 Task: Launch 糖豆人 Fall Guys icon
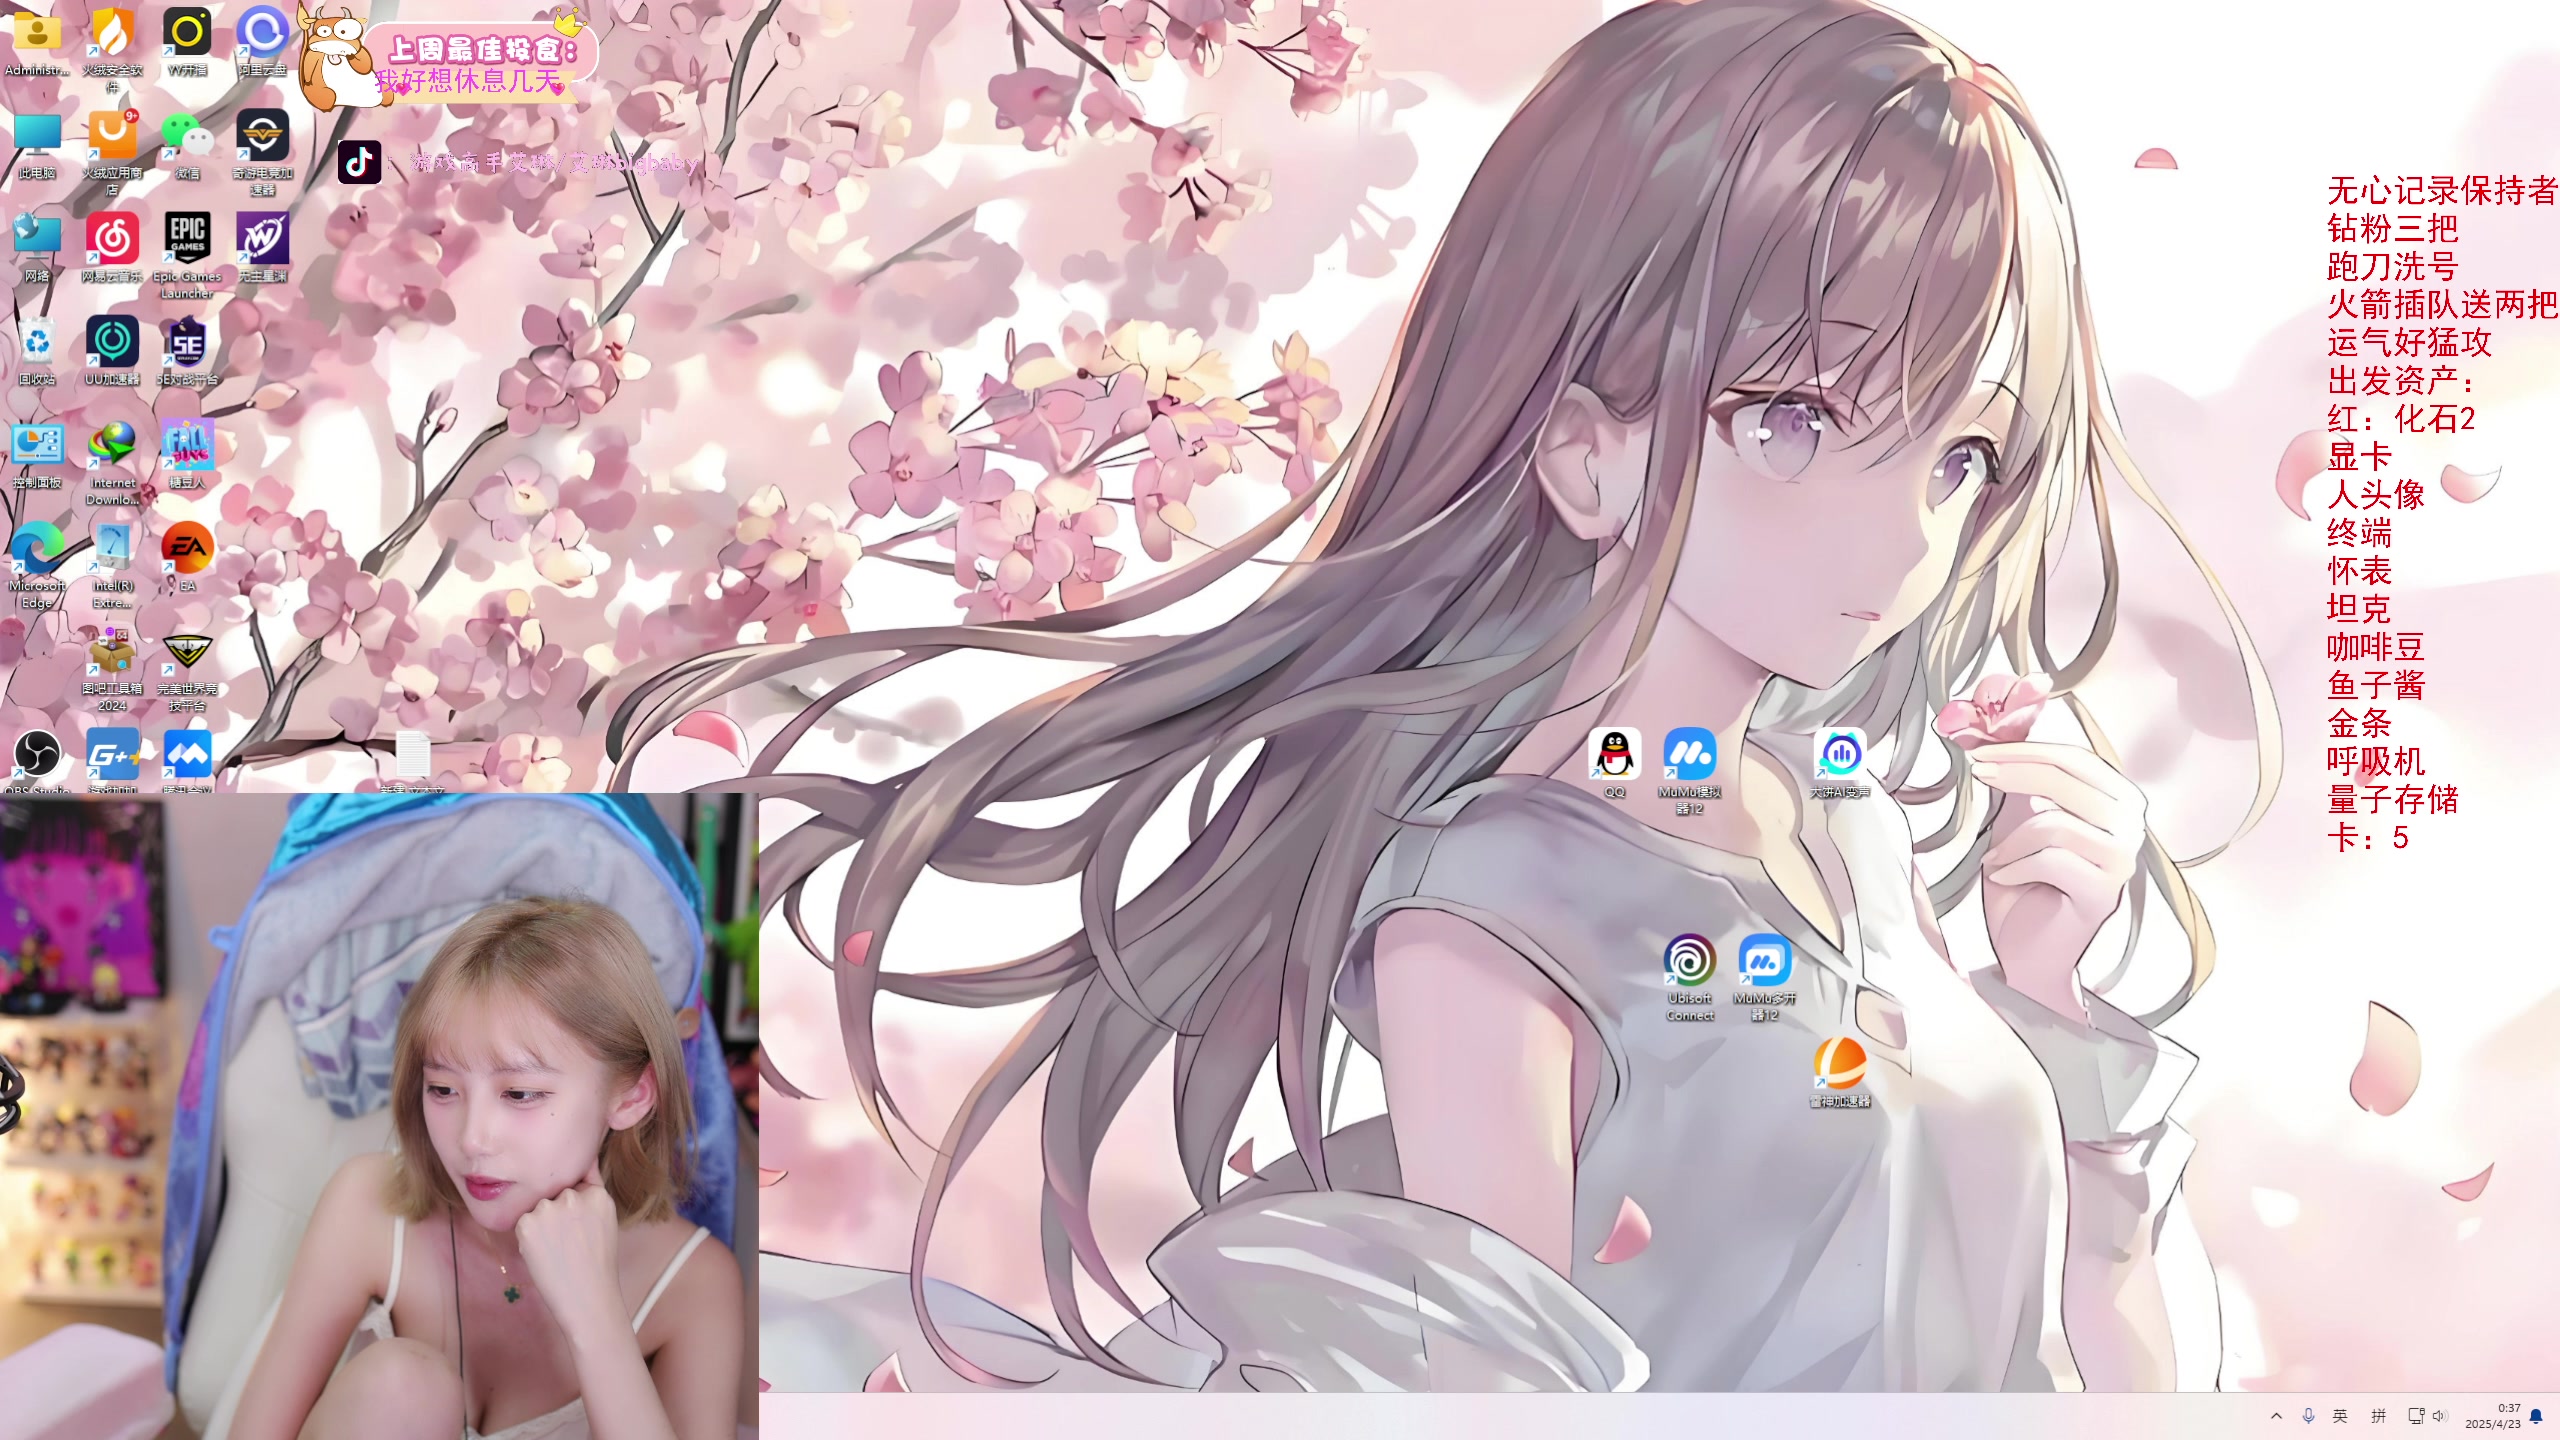(187, 456)
